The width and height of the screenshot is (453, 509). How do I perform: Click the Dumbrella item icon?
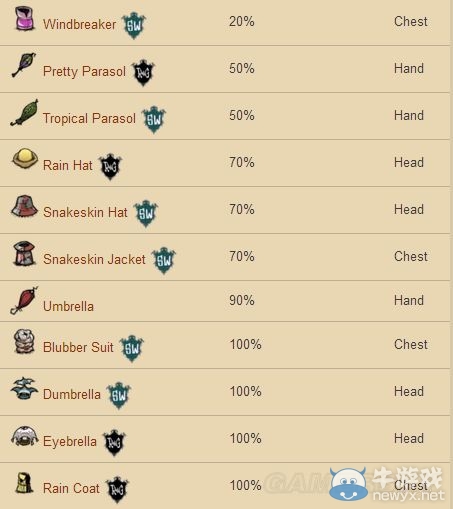[24, 388]
